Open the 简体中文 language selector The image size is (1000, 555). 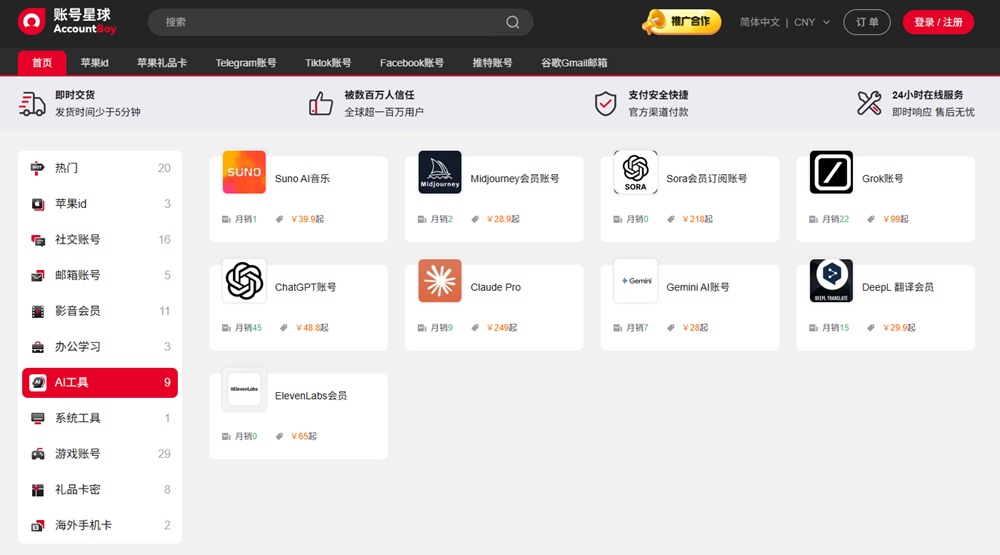pos(760,22)
